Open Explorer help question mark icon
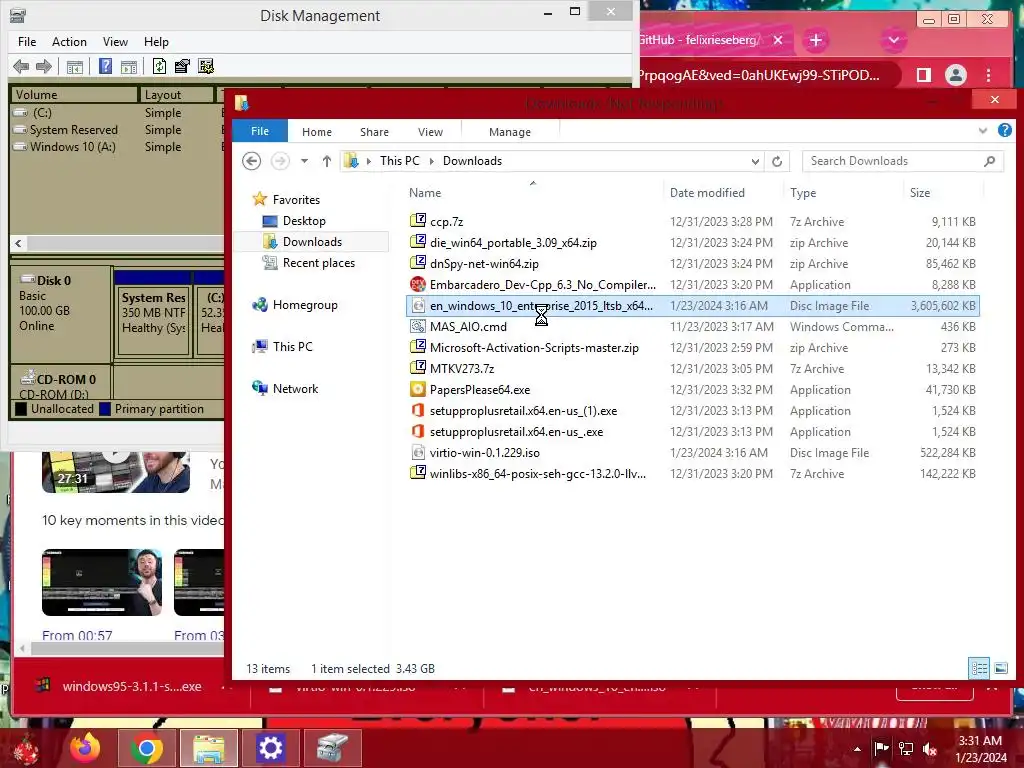The width and height of the screenshot is (1024, 768). pyautogui.click(x=1004, y=131)
